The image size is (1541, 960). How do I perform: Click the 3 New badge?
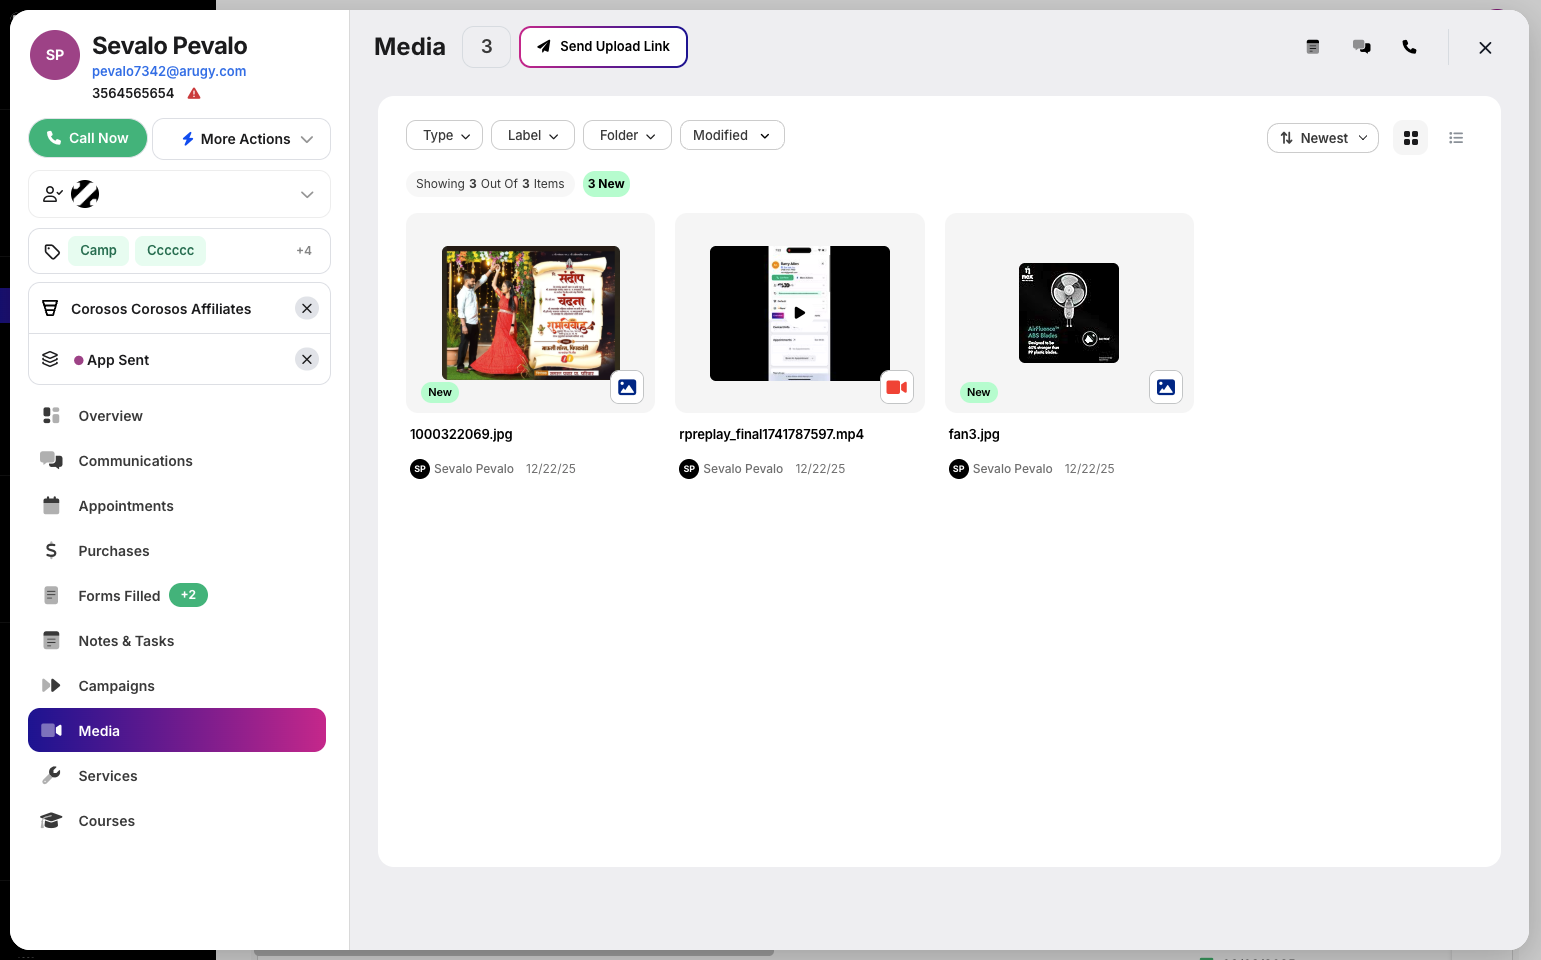click(x=606, y=184)
